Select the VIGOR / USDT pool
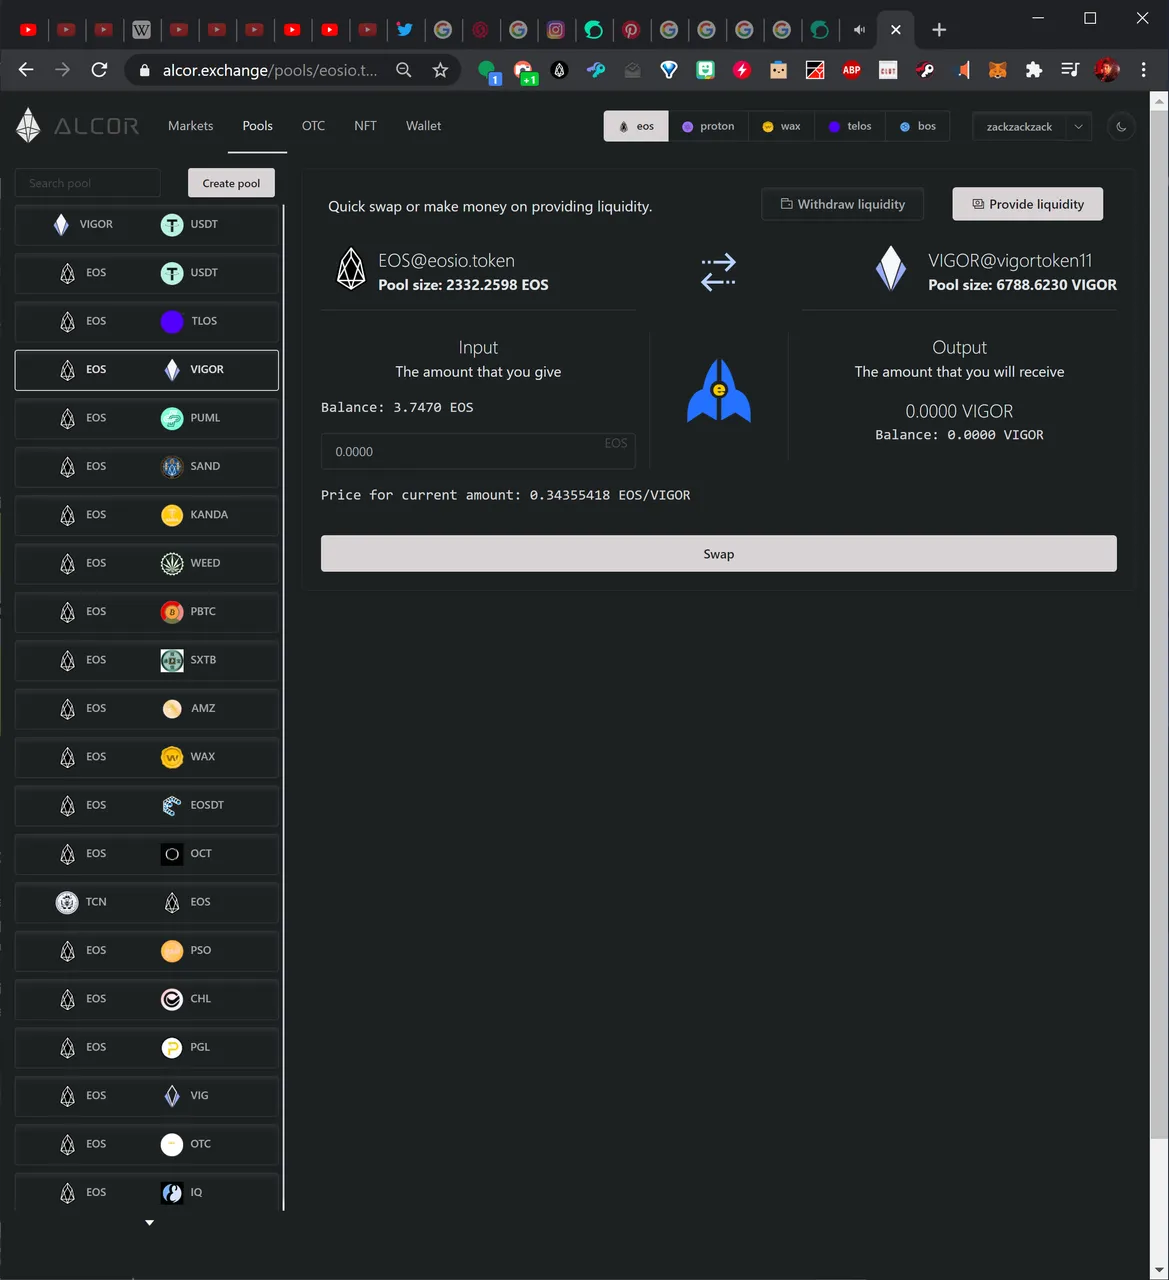 click(147, 224)
